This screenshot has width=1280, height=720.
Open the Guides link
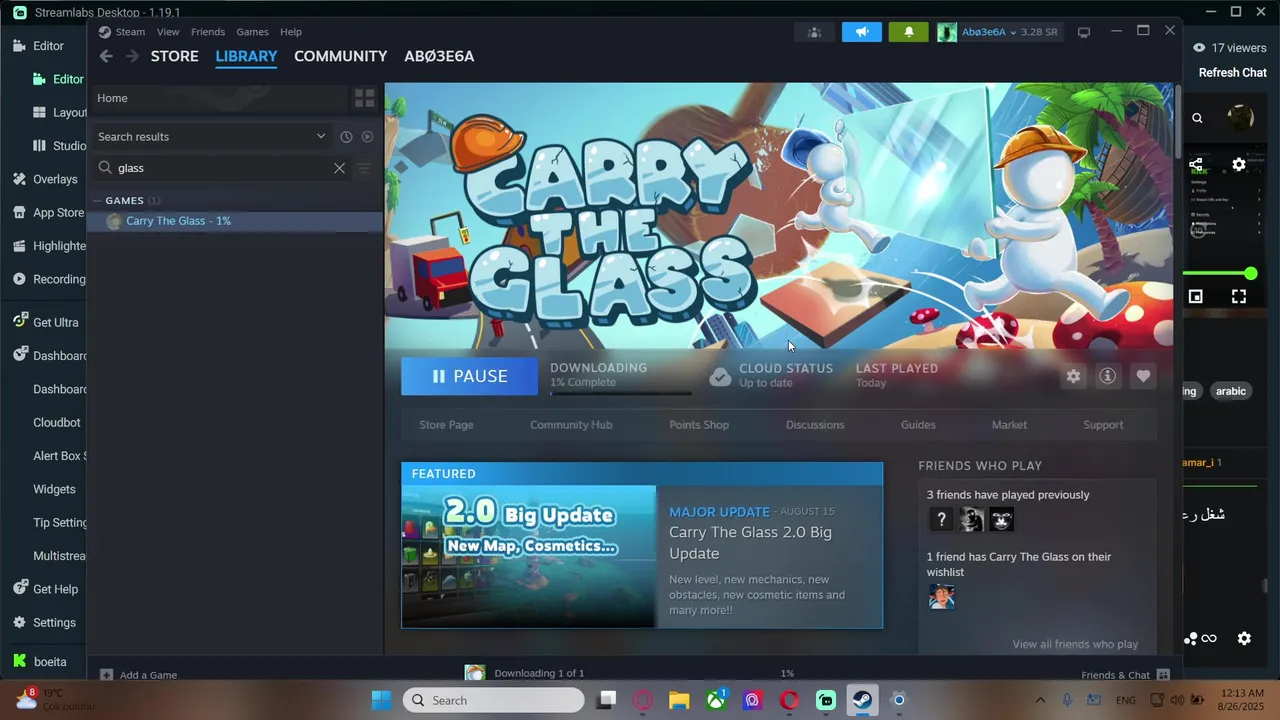click(x=918, y=425)
